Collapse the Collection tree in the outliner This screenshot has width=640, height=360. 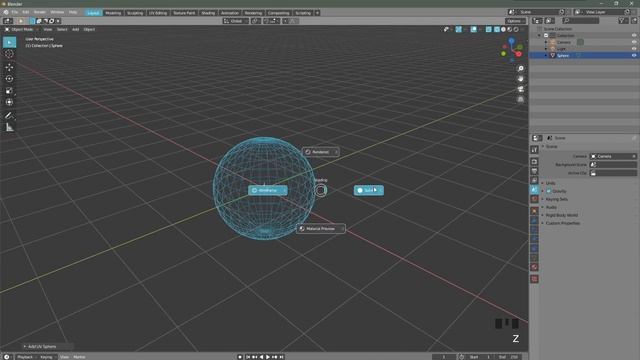539,36
